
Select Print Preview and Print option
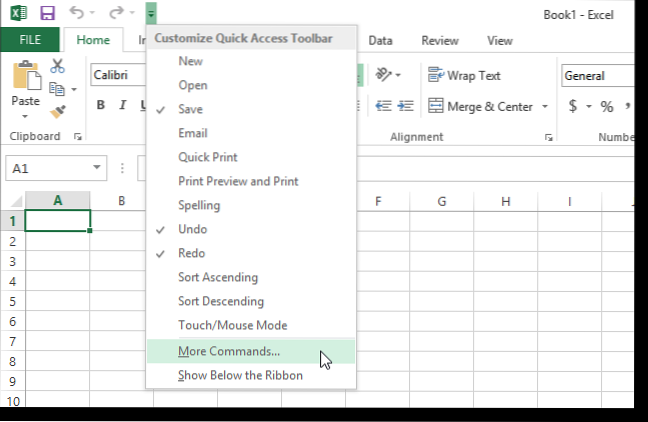(251, 181)
